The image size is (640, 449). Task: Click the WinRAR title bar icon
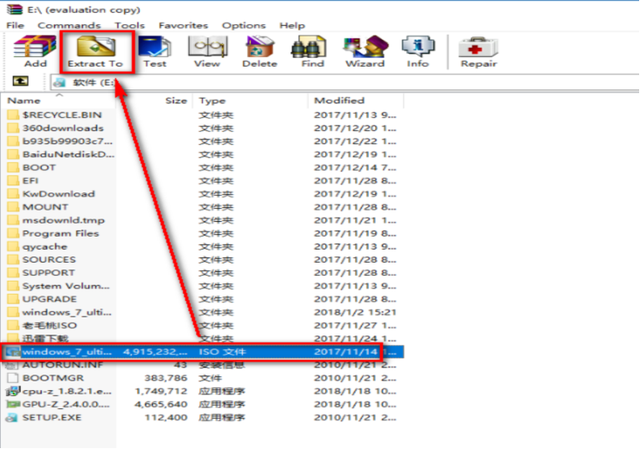14,9
